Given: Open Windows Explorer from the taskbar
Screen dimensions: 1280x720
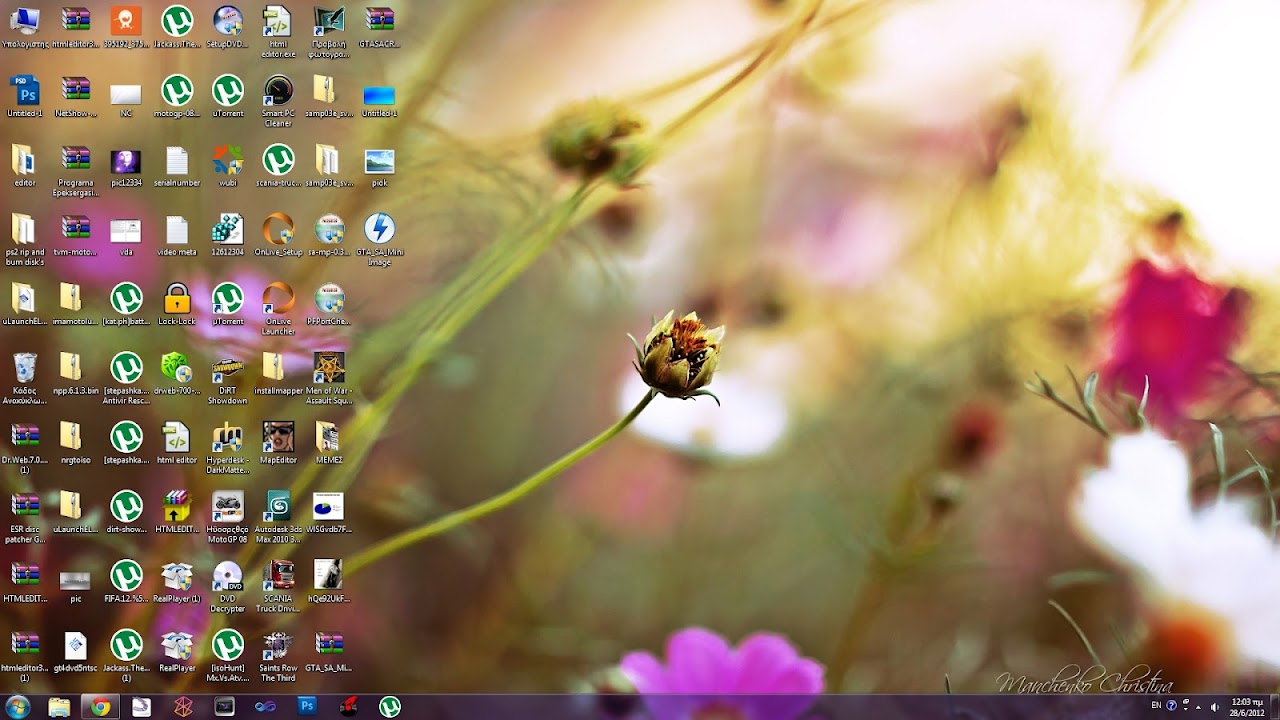Looking at the screenshot, I should (x=59, y=707).
